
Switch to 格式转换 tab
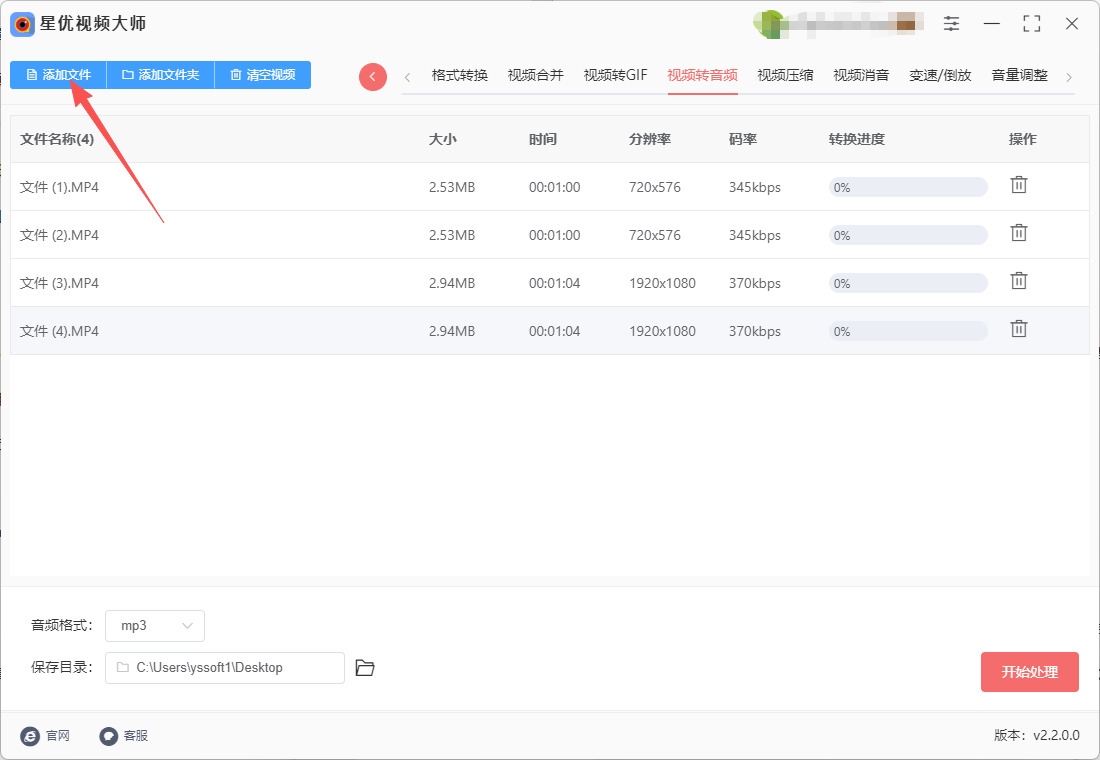pyautogui.click(x=460, y=75)
